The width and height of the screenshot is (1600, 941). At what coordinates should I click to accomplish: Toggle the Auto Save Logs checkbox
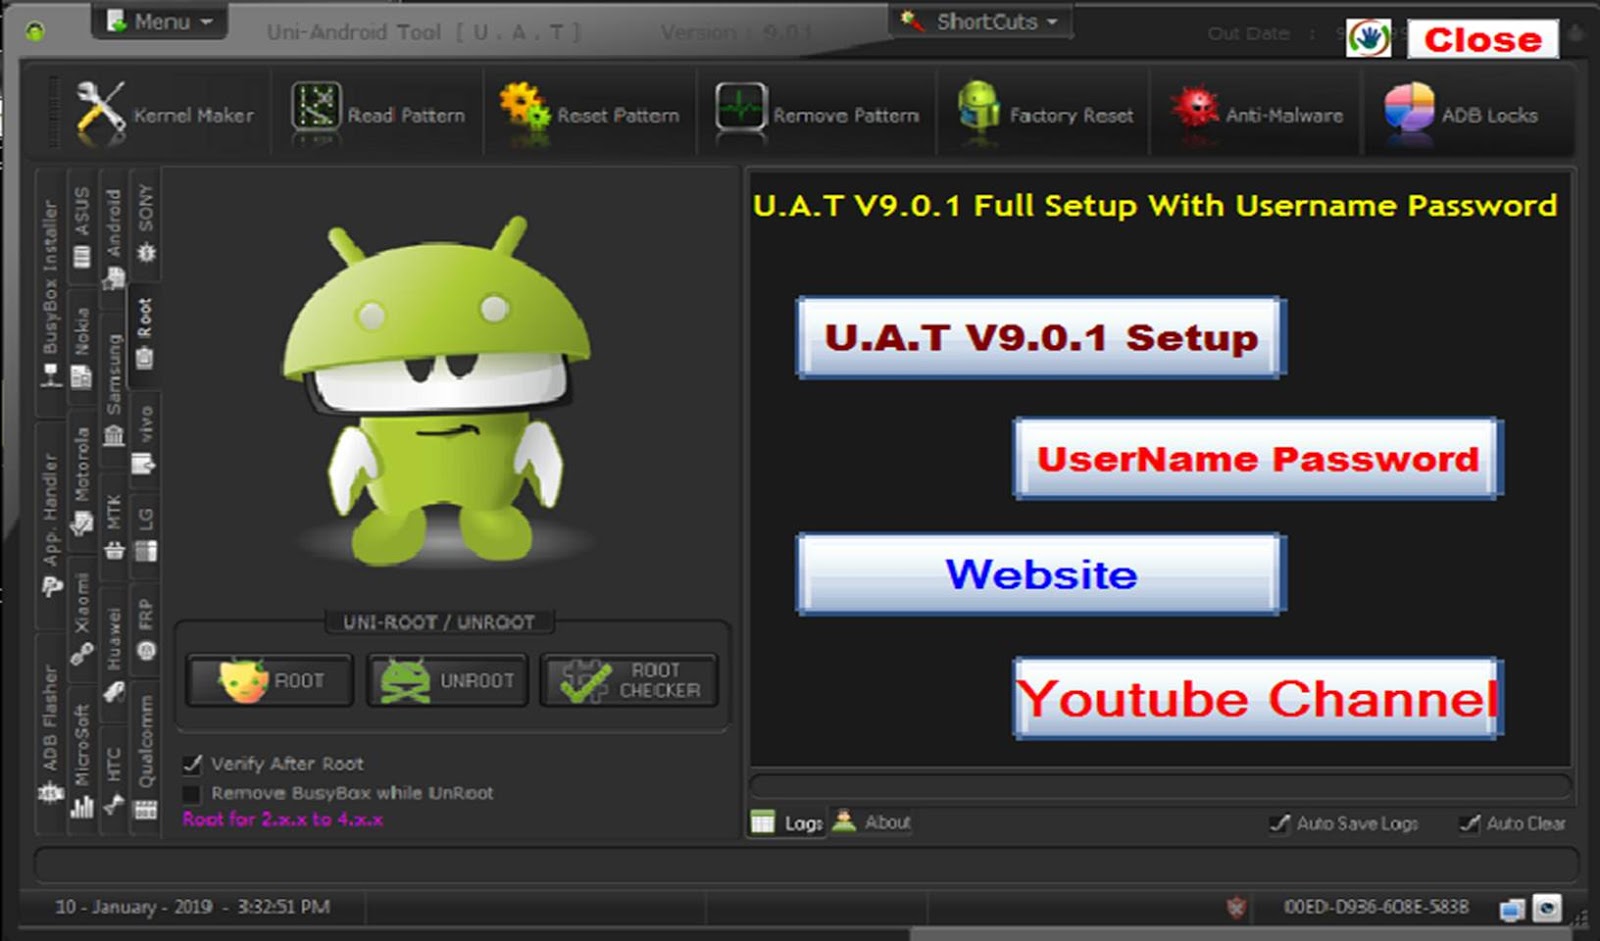pos(1279,823)
